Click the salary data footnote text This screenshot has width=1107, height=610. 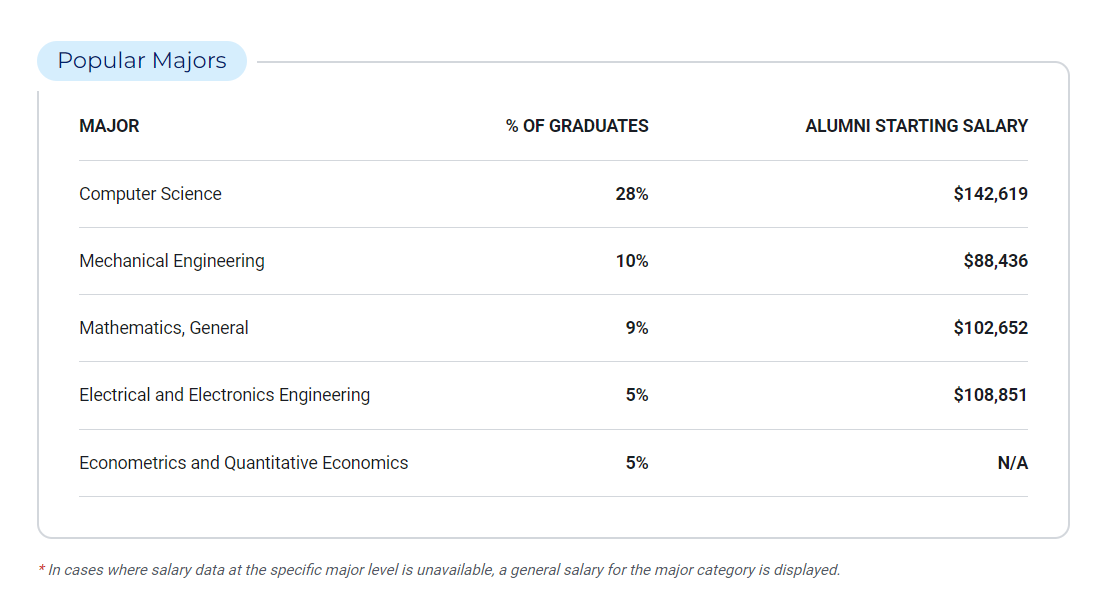click(x=440, y=570)
